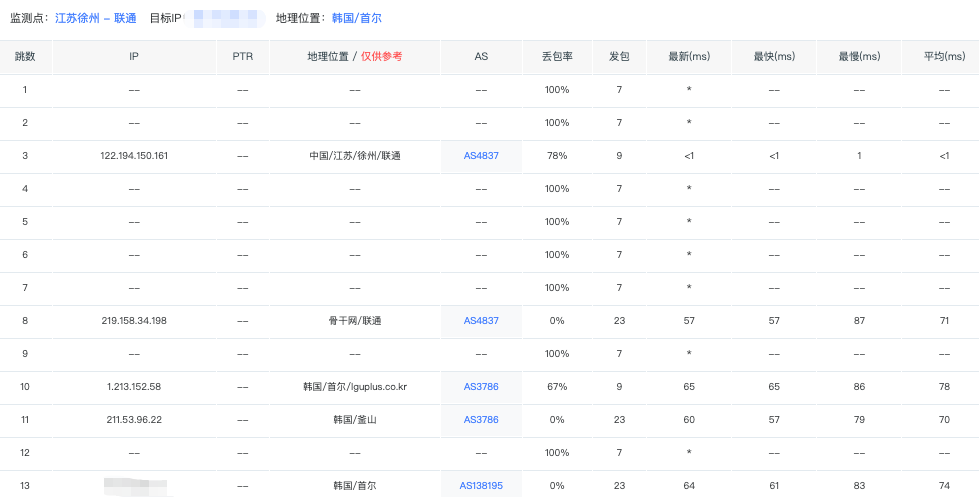Click AS3786 link in hop 11 row
Image resolution: width=979 pixels, height=497 pixels.
pyautogui.click(x=481, y=420)
